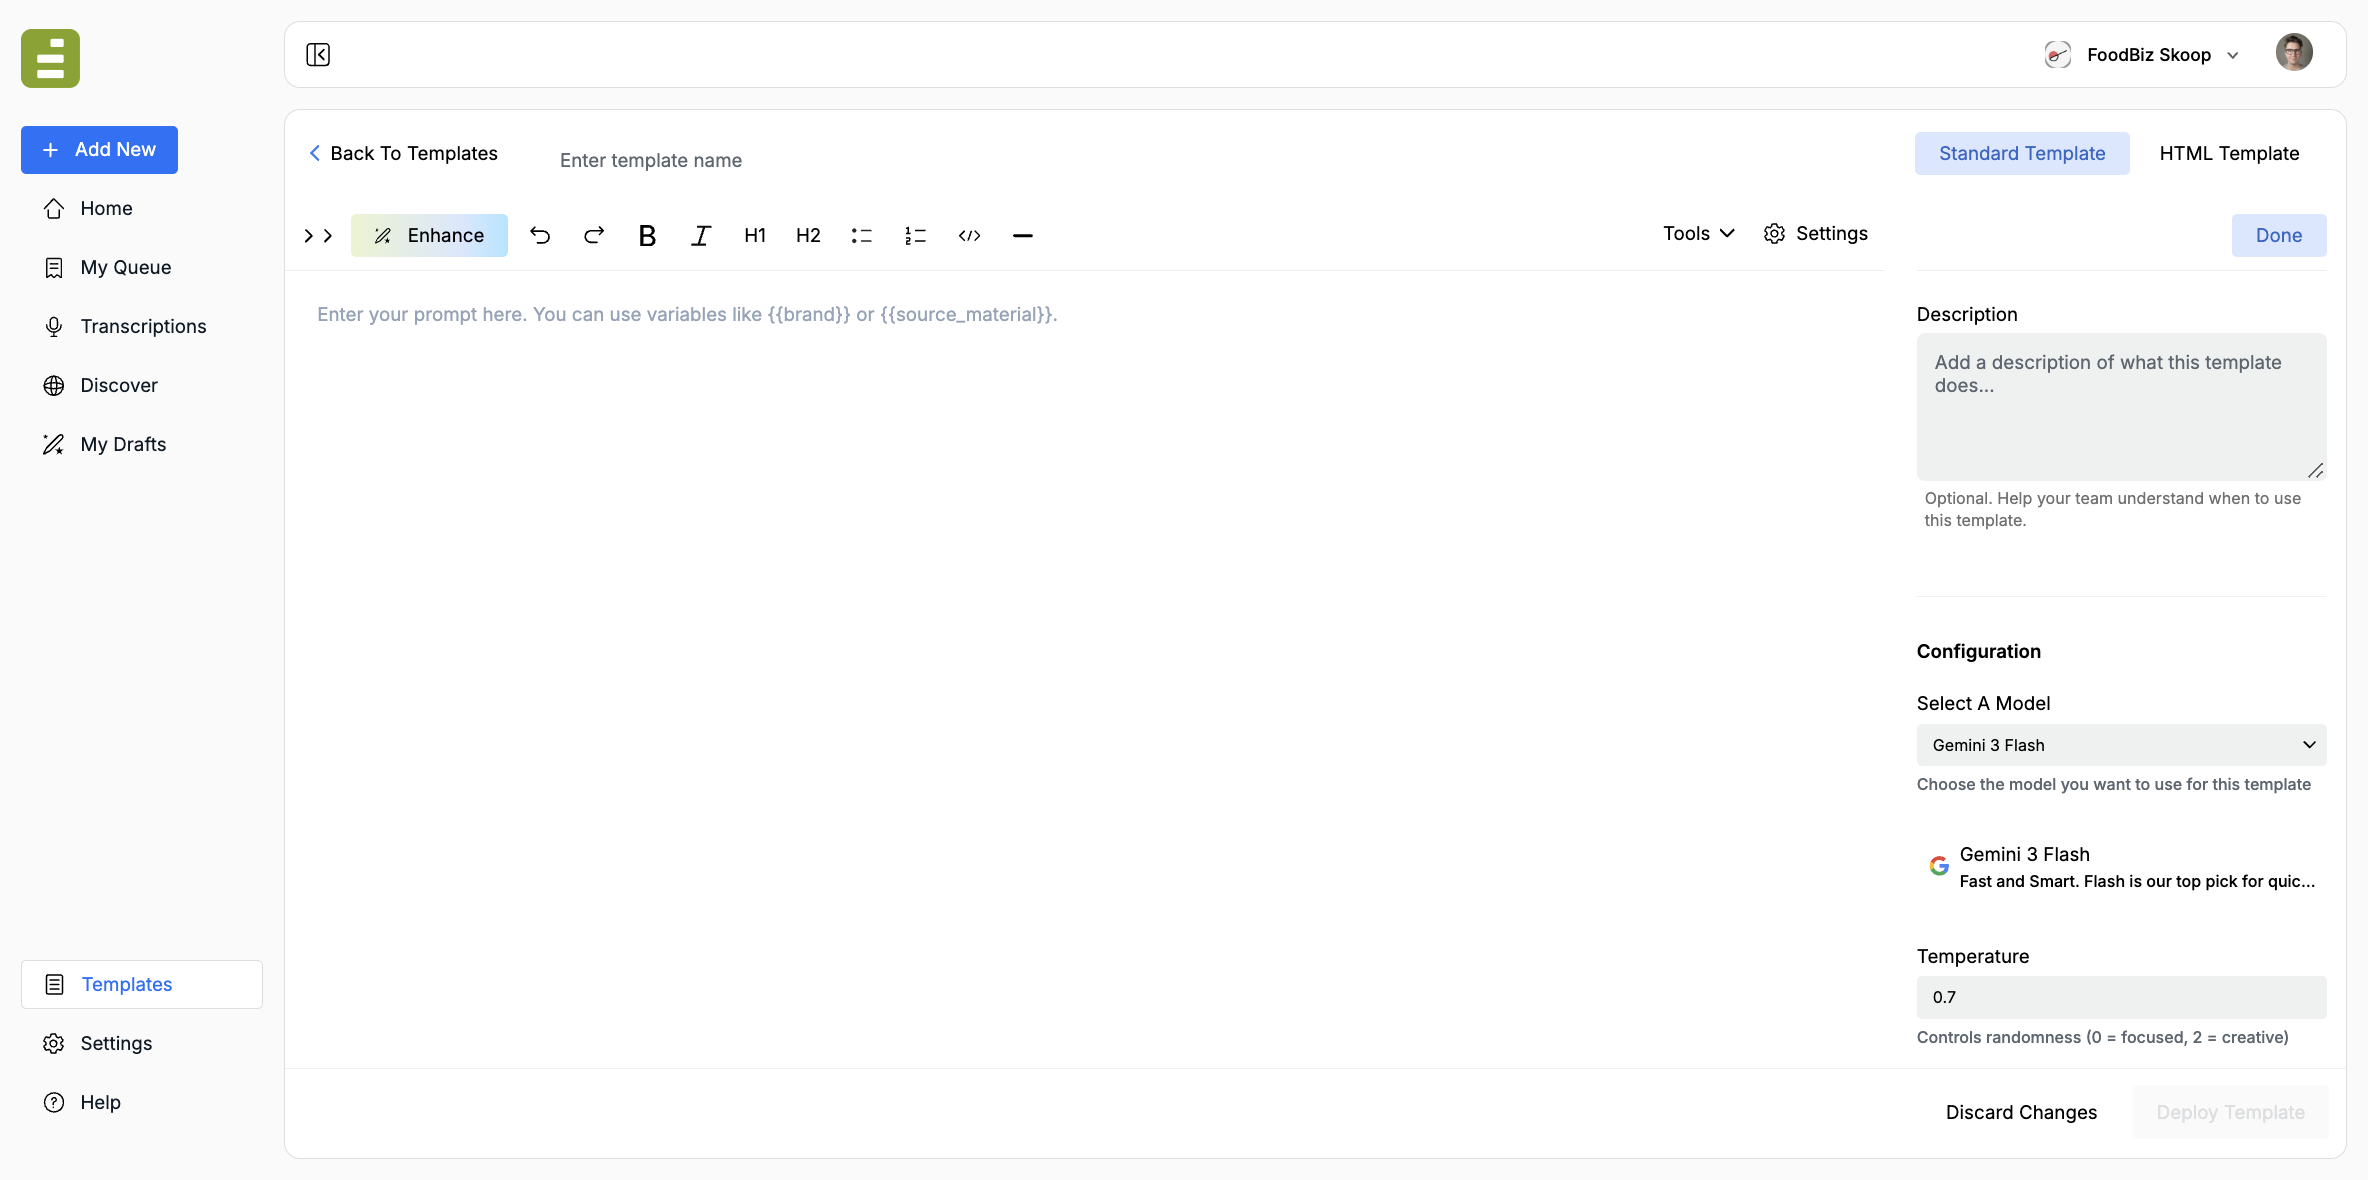Open the editor Settings gear
Image resolution: width=2368 pixels, height=1180 pixels.
(x=1816, y=233)
